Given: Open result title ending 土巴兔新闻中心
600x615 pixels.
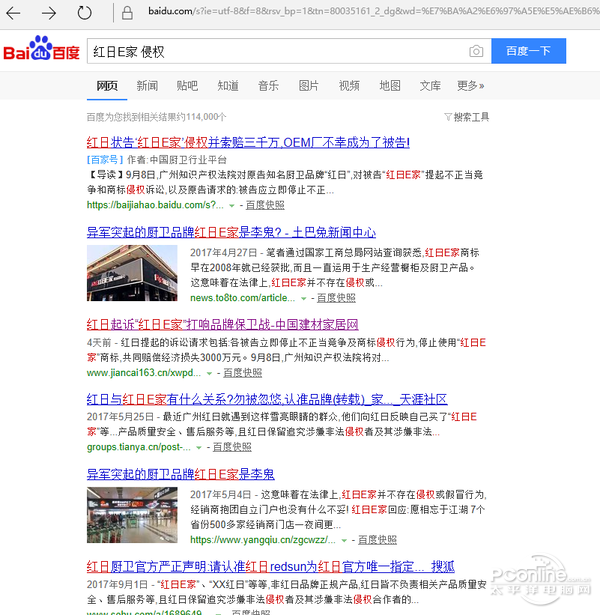Looking at the screenshot, I should [231, 233].
